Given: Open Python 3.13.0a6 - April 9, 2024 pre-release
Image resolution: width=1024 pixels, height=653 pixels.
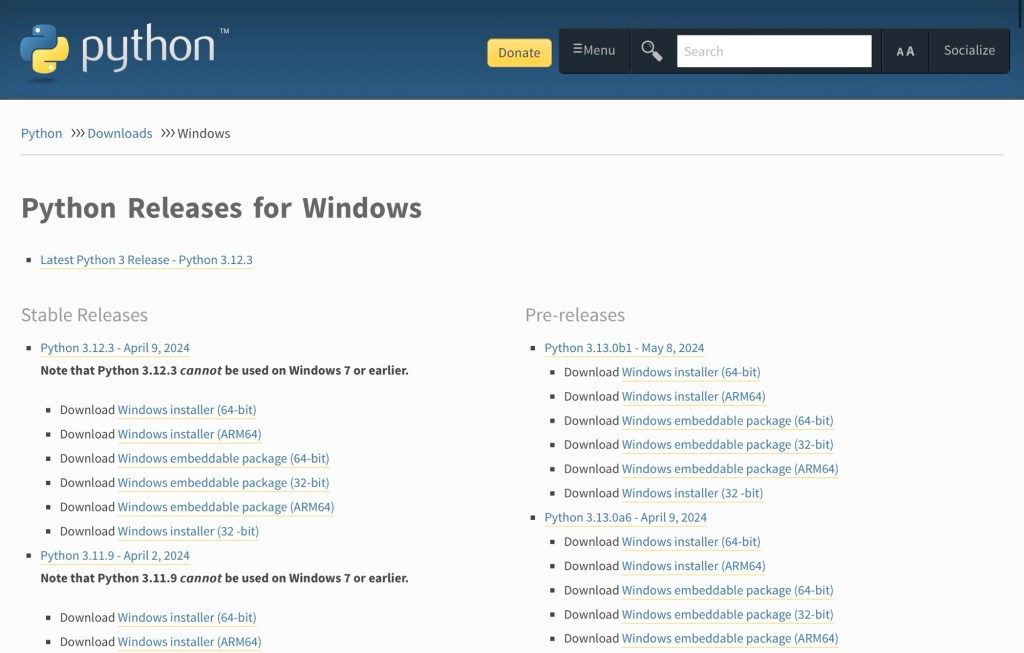Looking at the screenshot, I should (625, 518).
